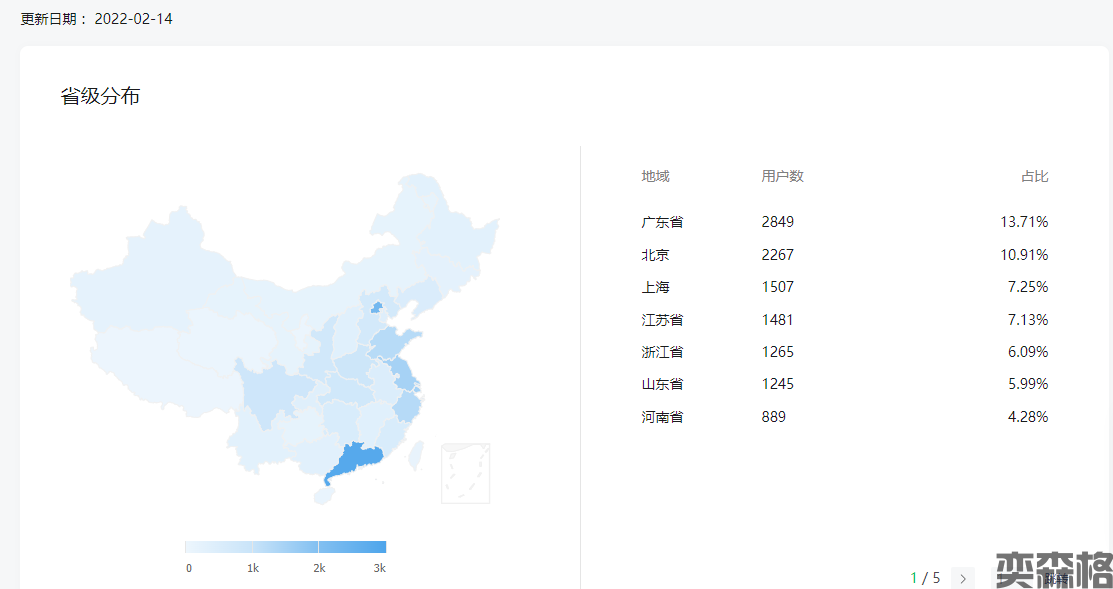
Task: Click the 跳转 jump button
Action: pos(1056,578)
